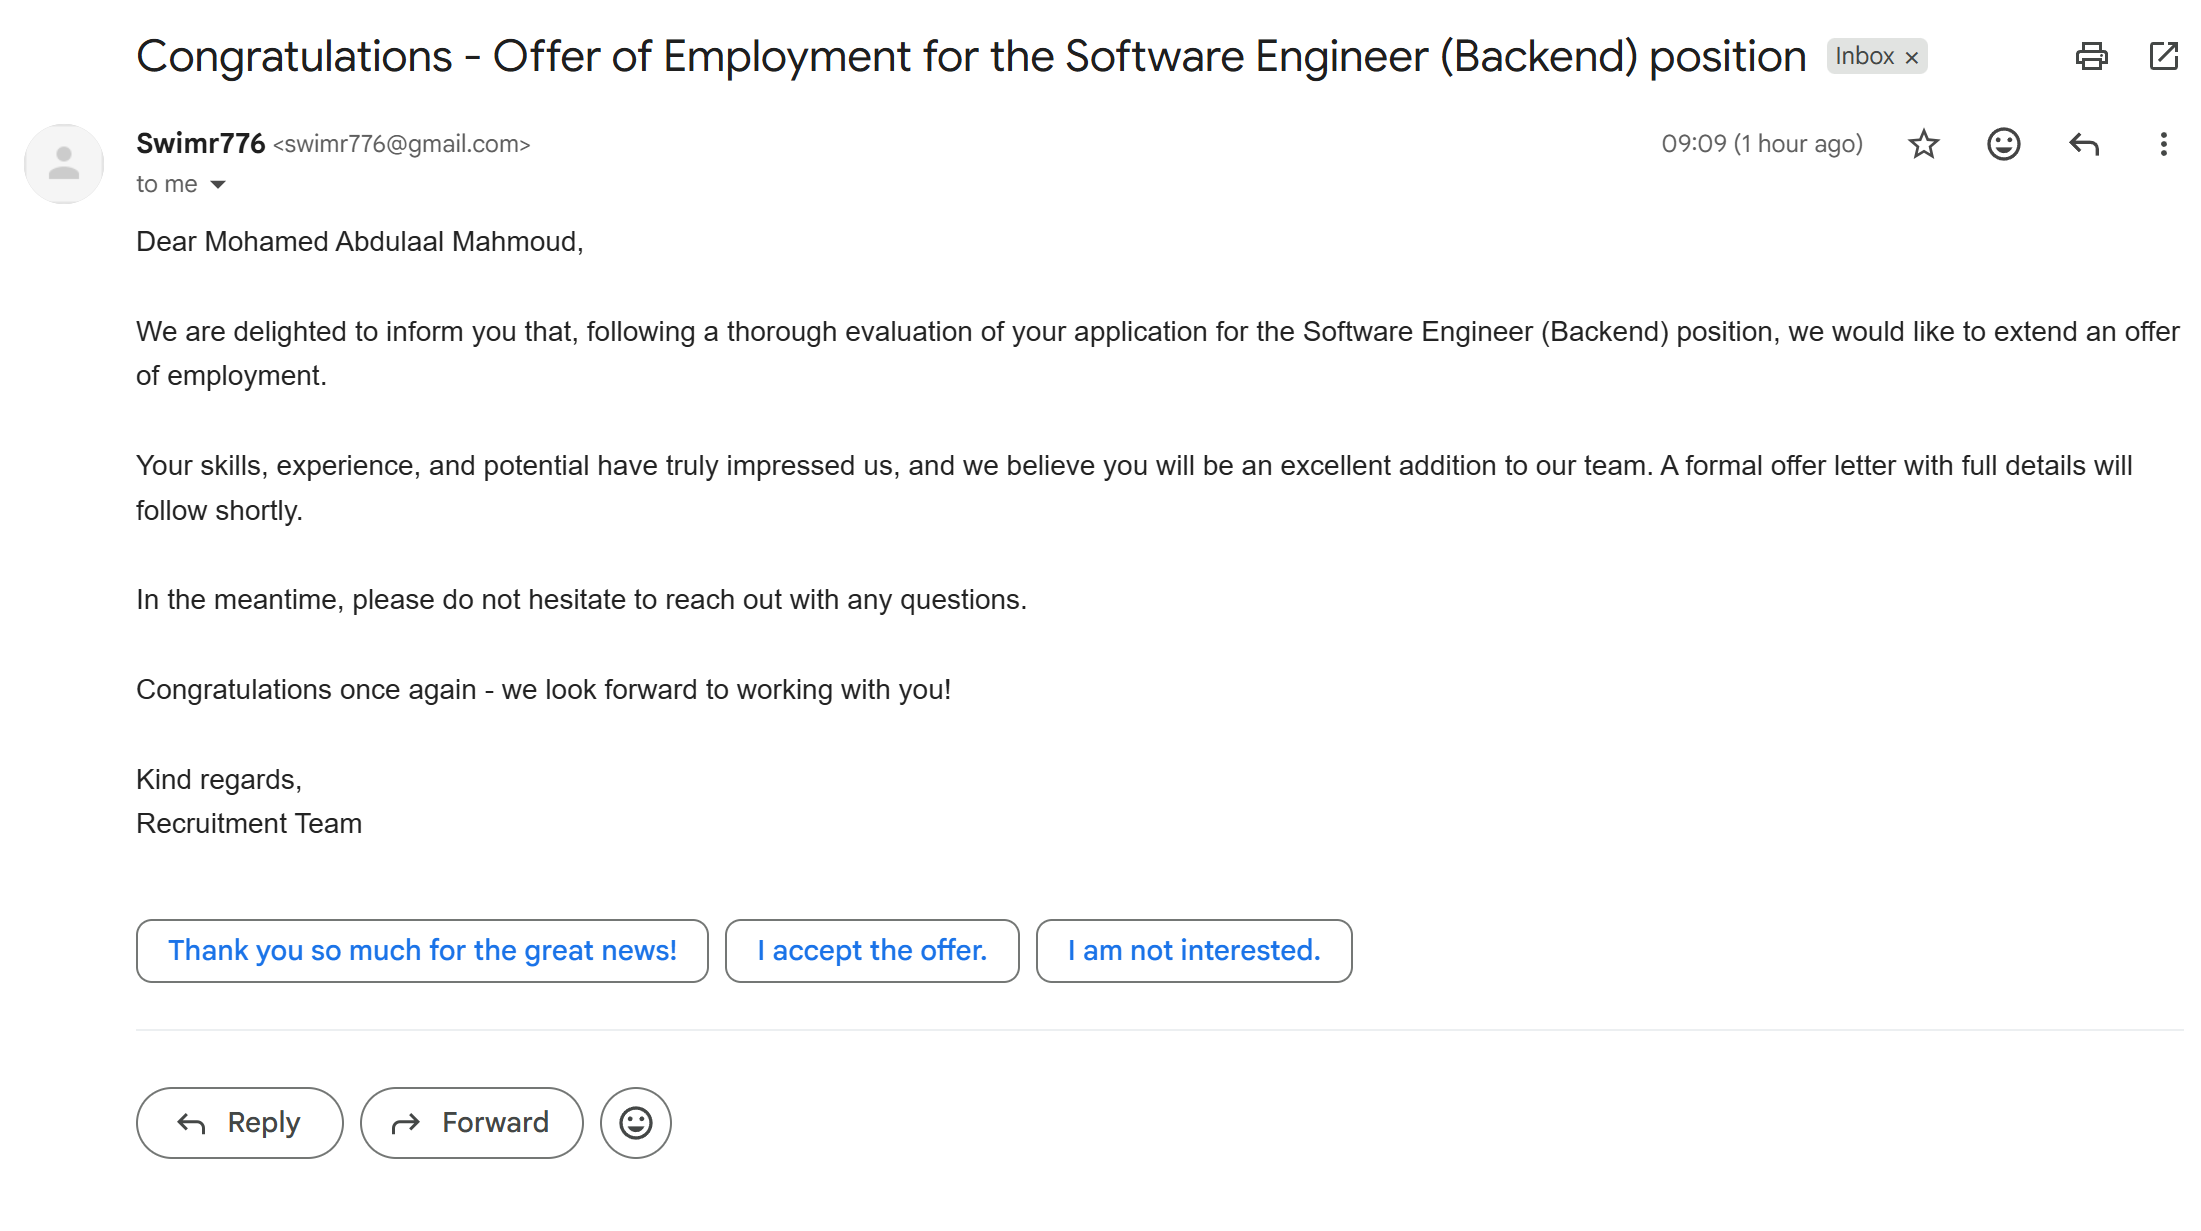Pick 'I am not interested.' suggested reply

[1194, 951]
